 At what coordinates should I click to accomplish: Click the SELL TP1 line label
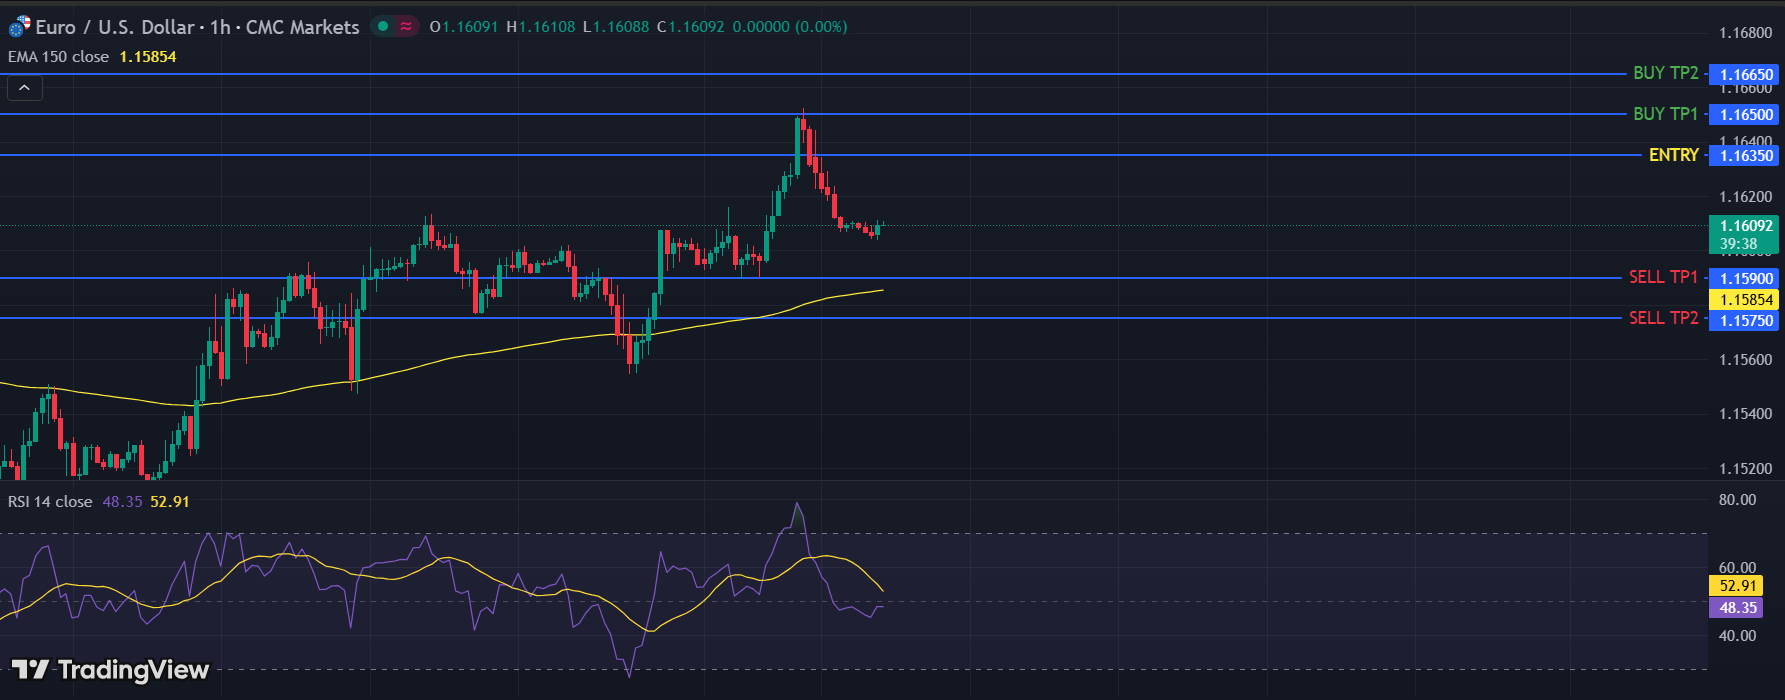point(1663,277)
